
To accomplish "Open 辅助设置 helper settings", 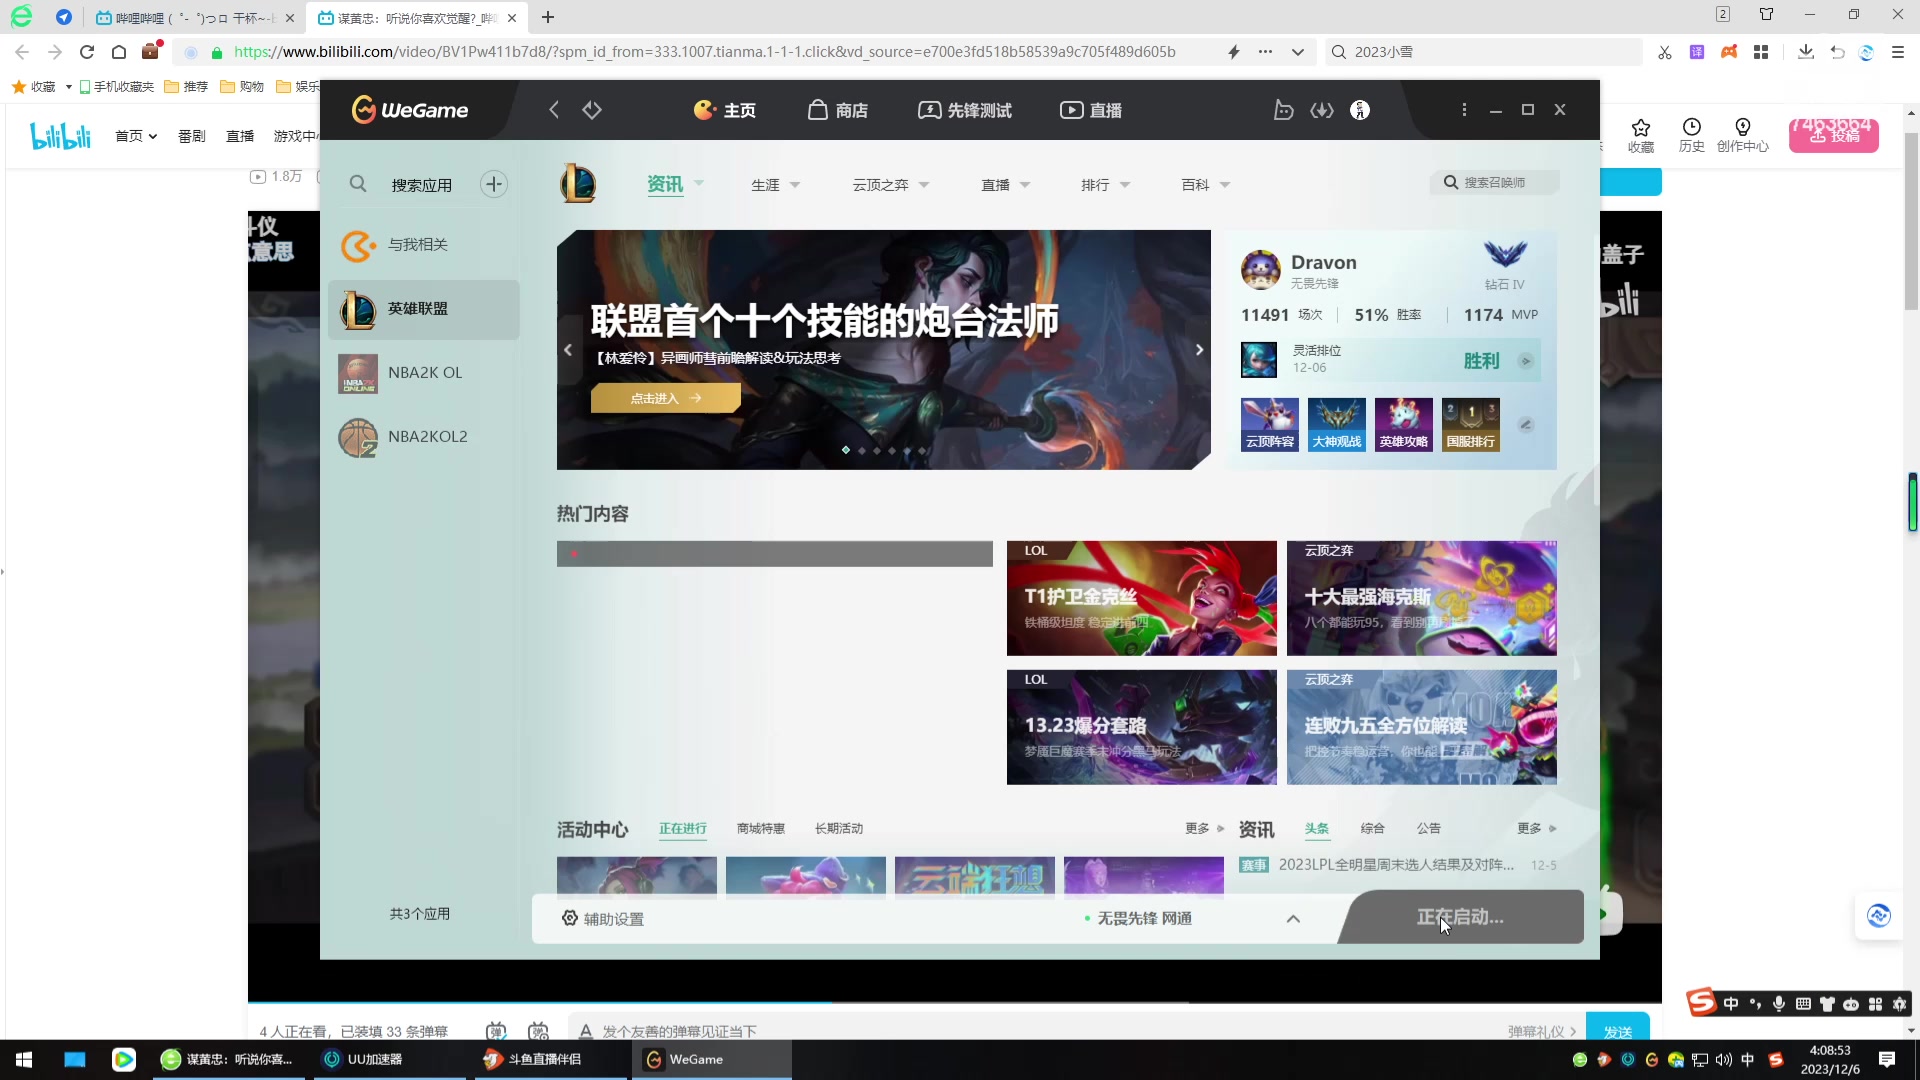I will pyautogui.click(x=603, y=919).
